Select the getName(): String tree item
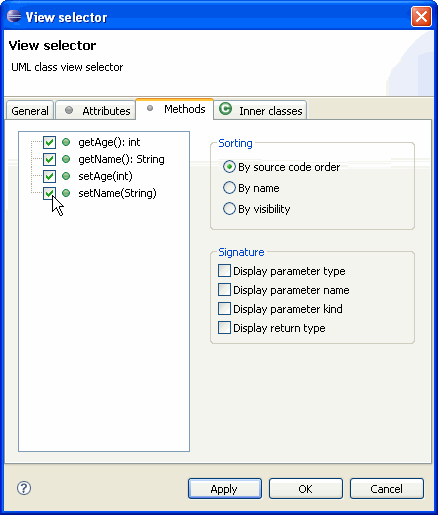 click(121, 159)
